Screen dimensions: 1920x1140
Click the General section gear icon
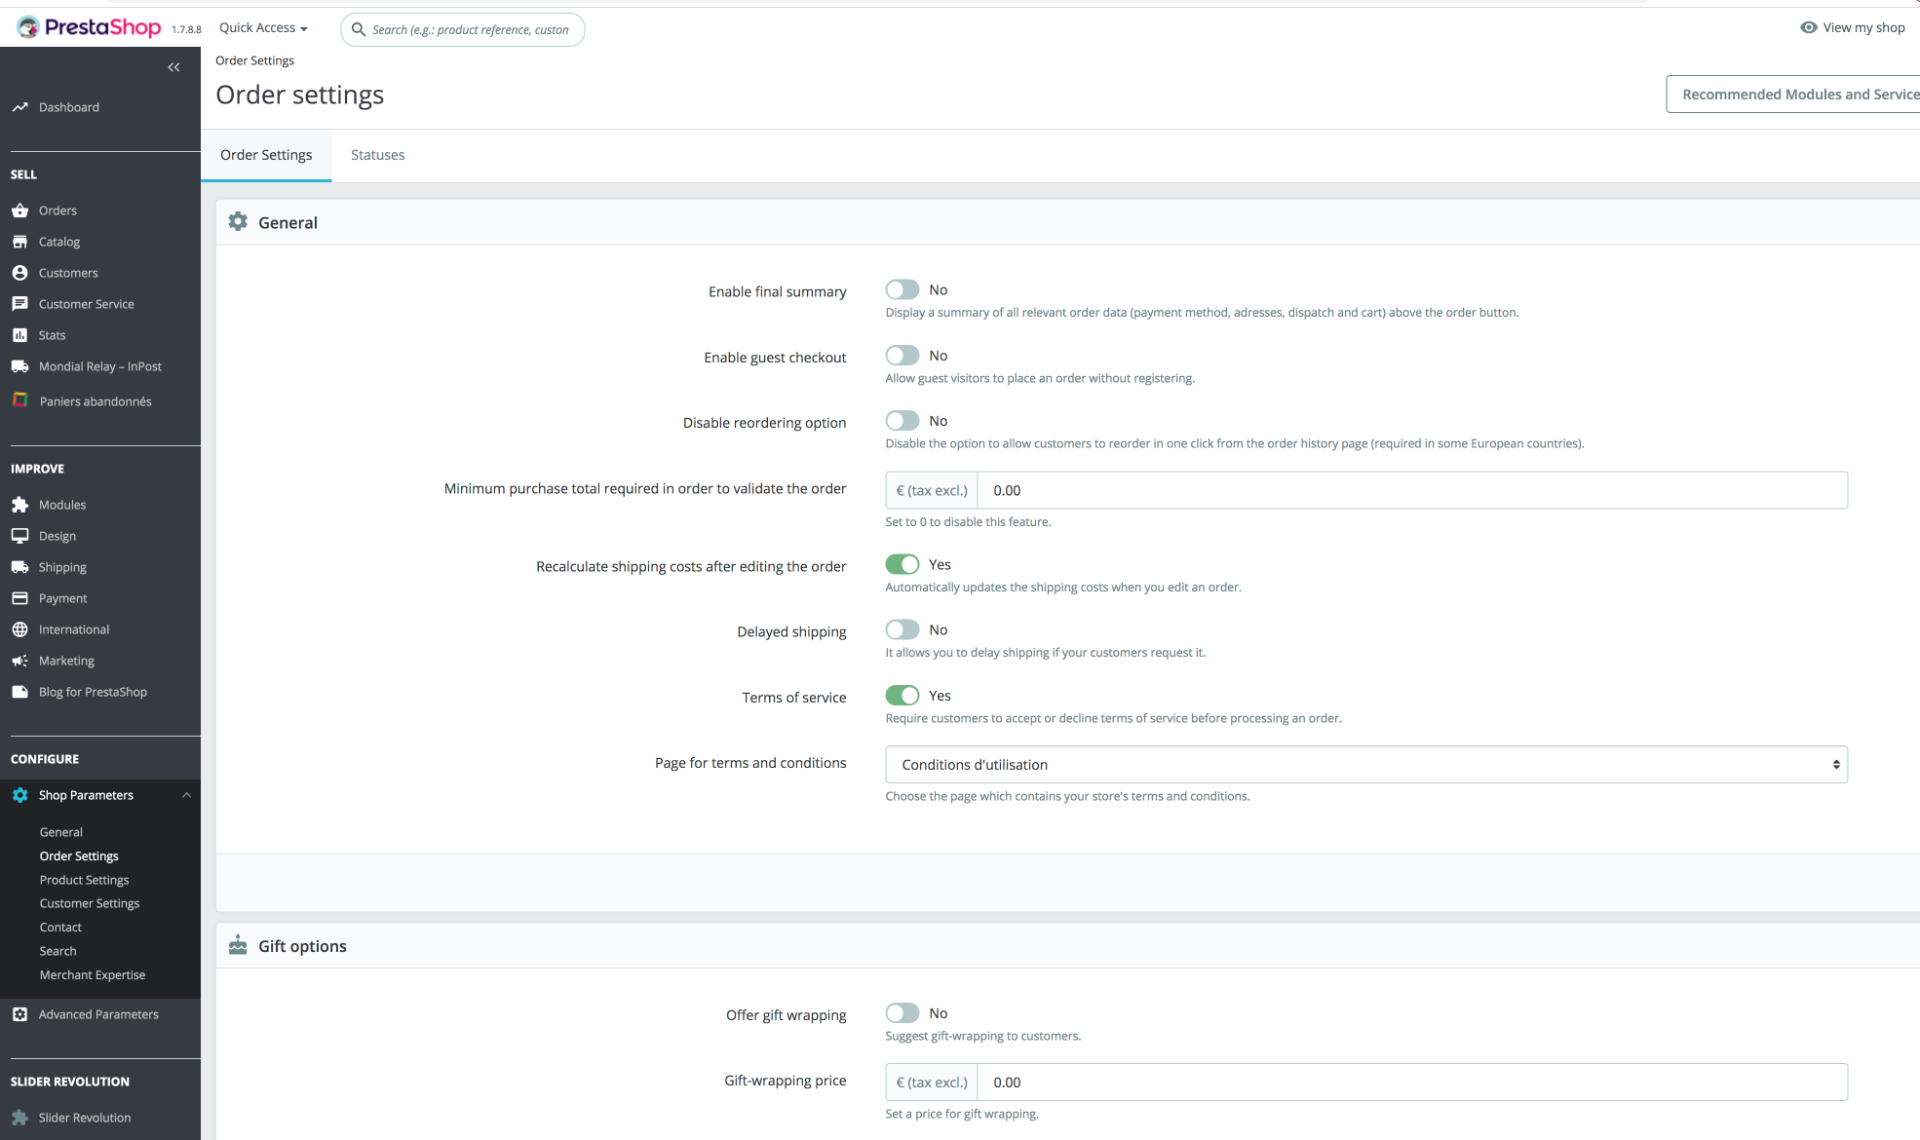point(238,221)
